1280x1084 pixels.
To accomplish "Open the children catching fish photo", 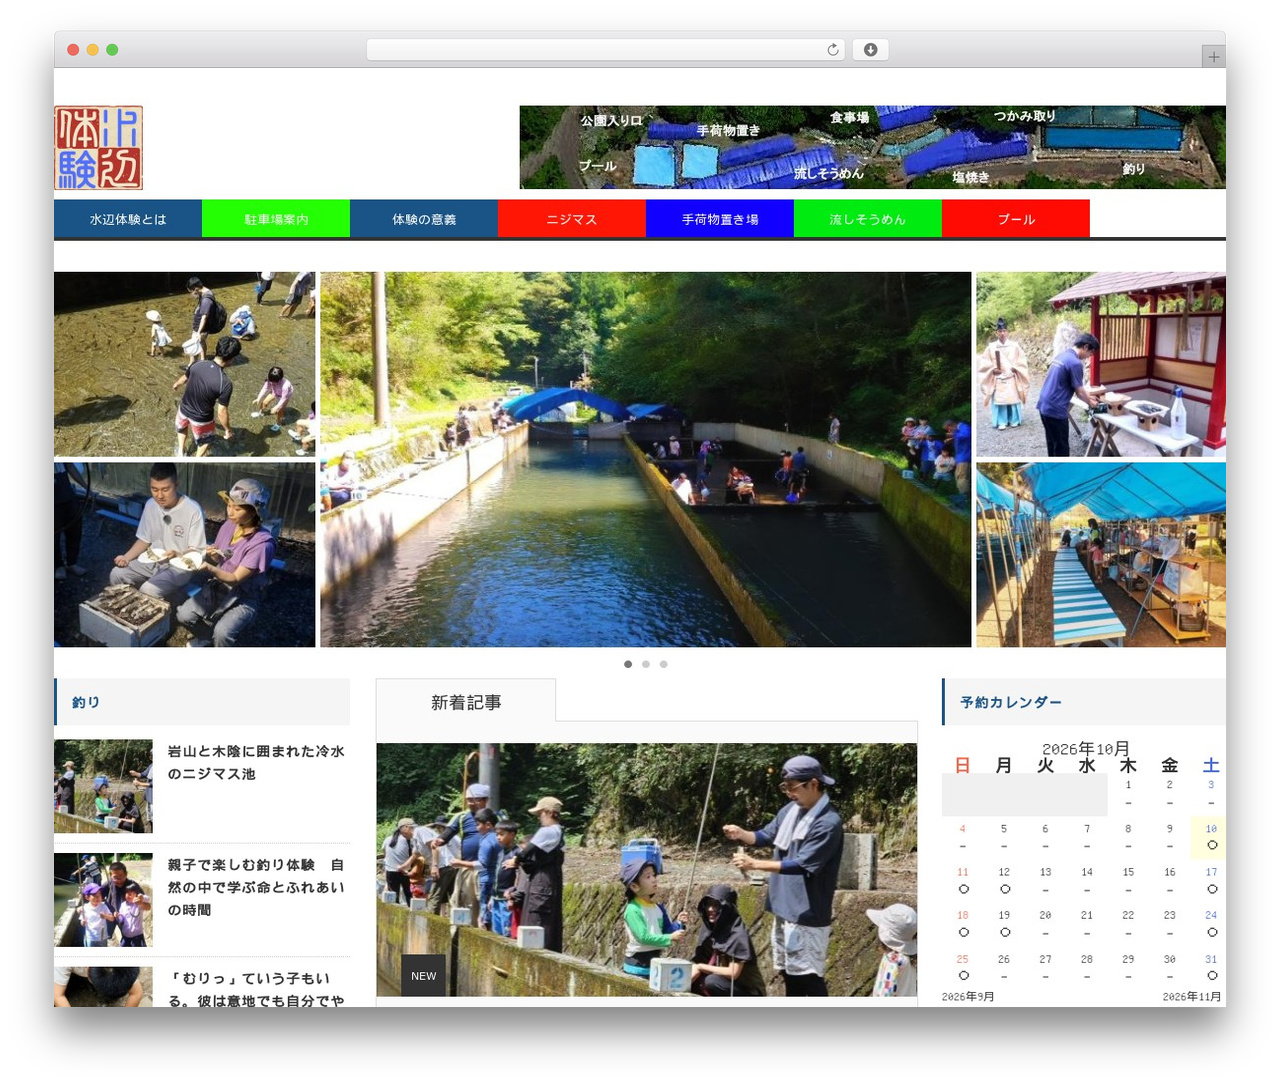I will point(185,364).
